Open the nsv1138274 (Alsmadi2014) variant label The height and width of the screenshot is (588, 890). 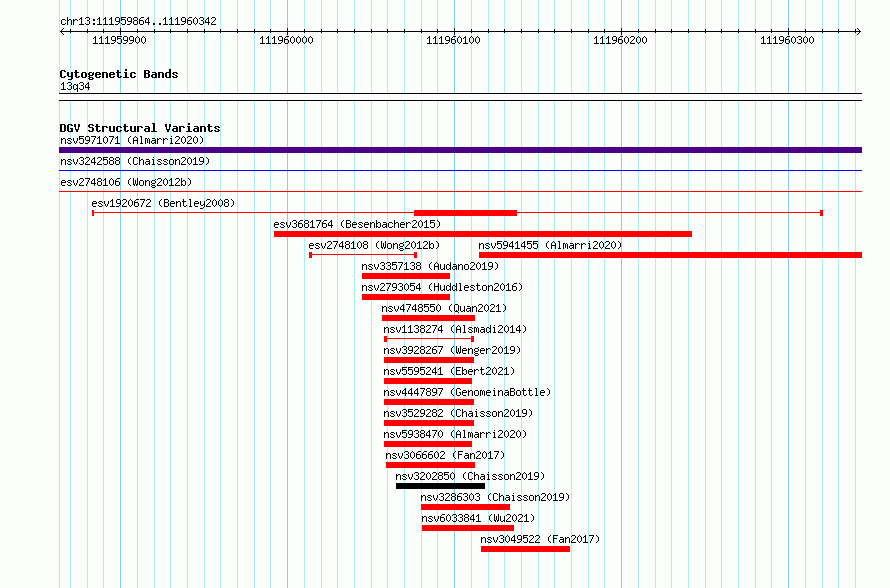click(x=455, y=329)
